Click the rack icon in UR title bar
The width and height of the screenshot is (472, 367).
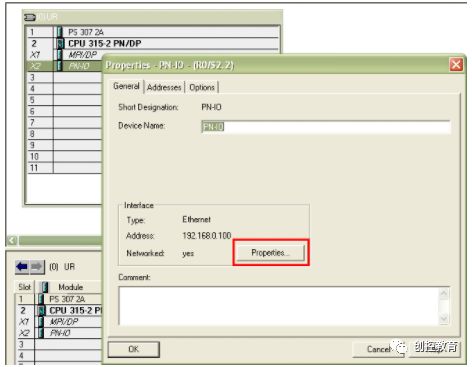point(30,17)
